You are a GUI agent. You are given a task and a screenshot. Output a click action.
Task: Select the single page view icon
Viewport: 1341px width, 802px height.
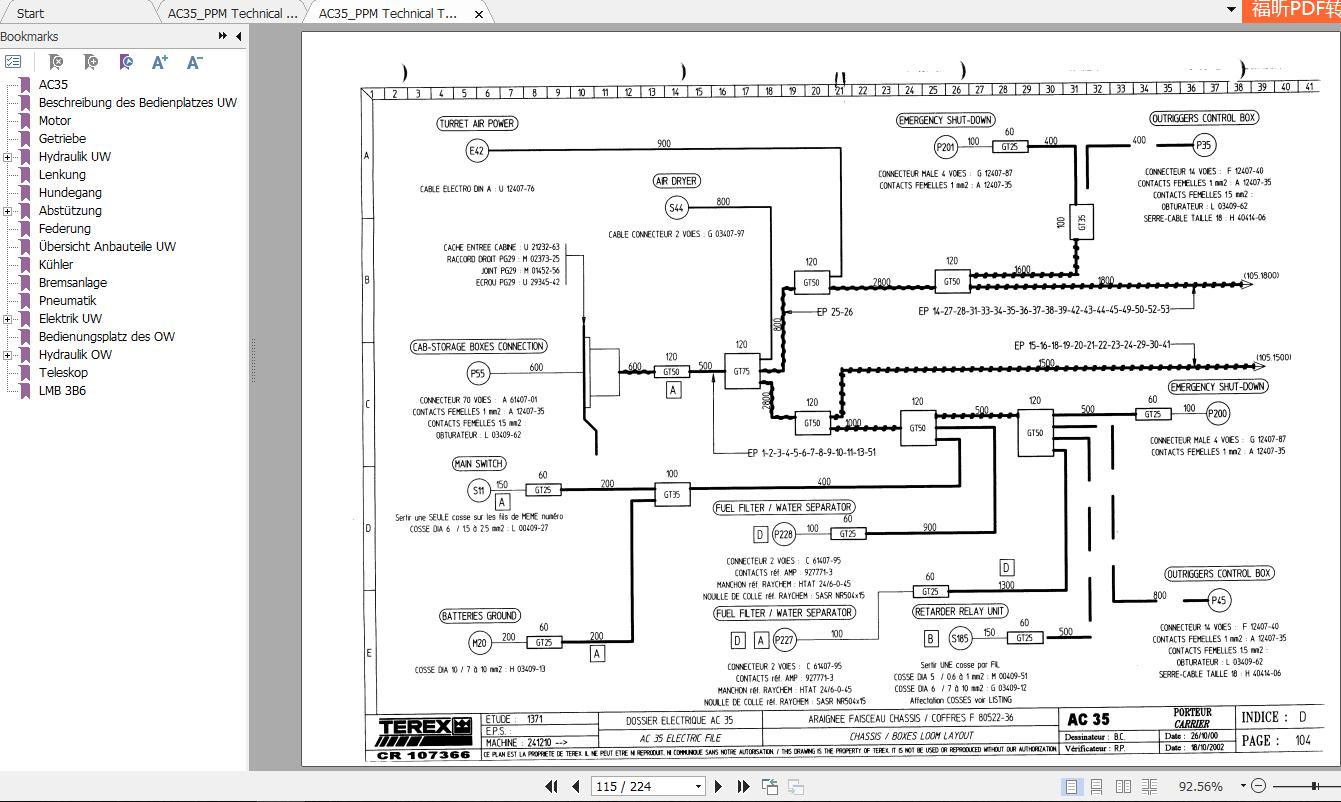(x=1072, y=786)
